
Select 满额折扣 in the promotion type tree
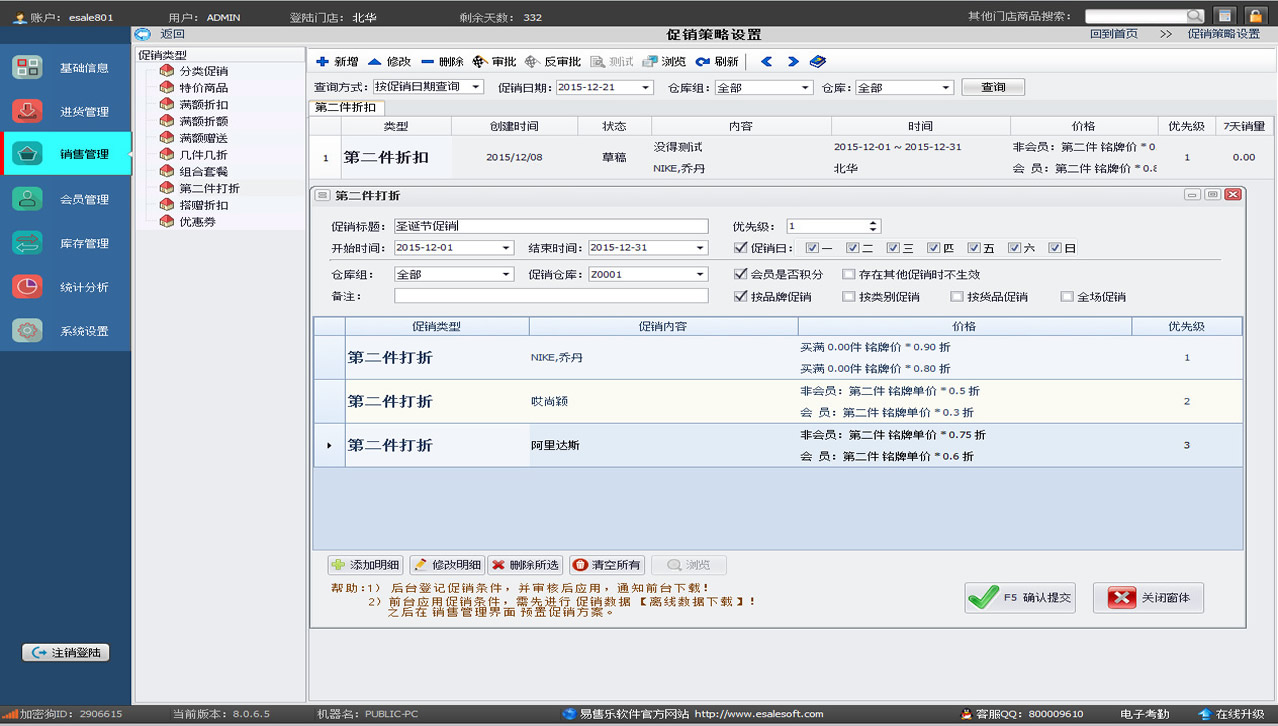click(203, 105)
